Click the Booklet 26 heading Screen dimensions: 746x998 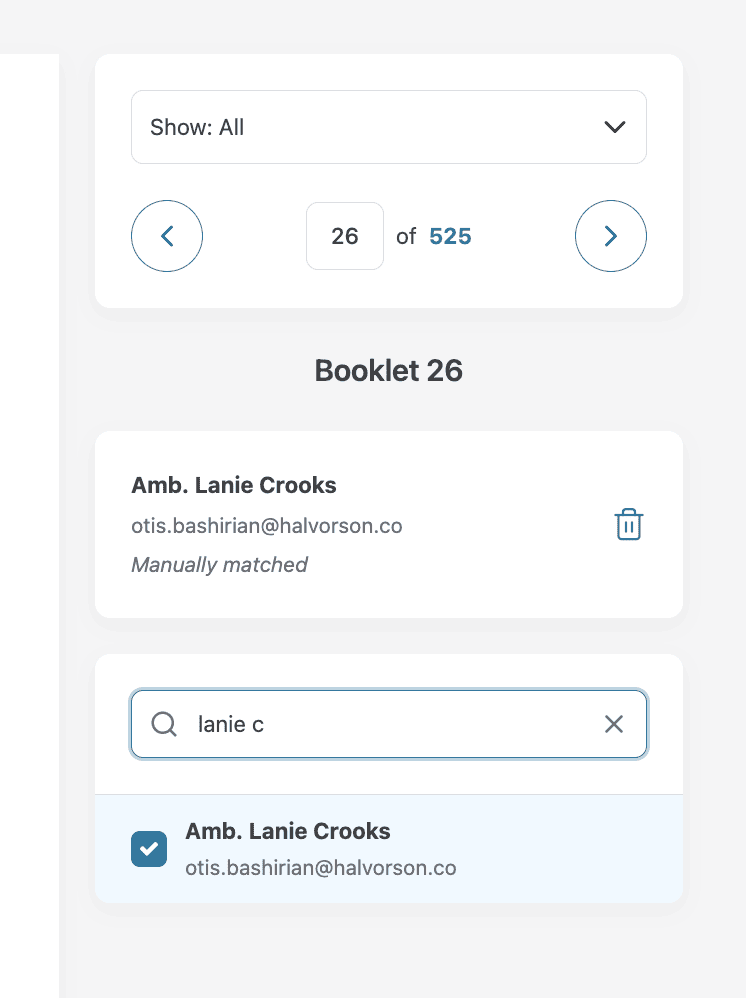point(388,371)
